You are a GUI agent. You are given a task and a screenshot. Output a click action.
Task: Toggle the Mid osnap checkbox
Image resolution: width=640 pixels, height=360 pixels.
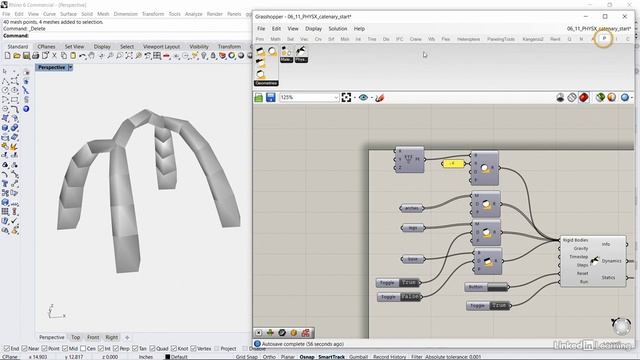pos(65,349)
